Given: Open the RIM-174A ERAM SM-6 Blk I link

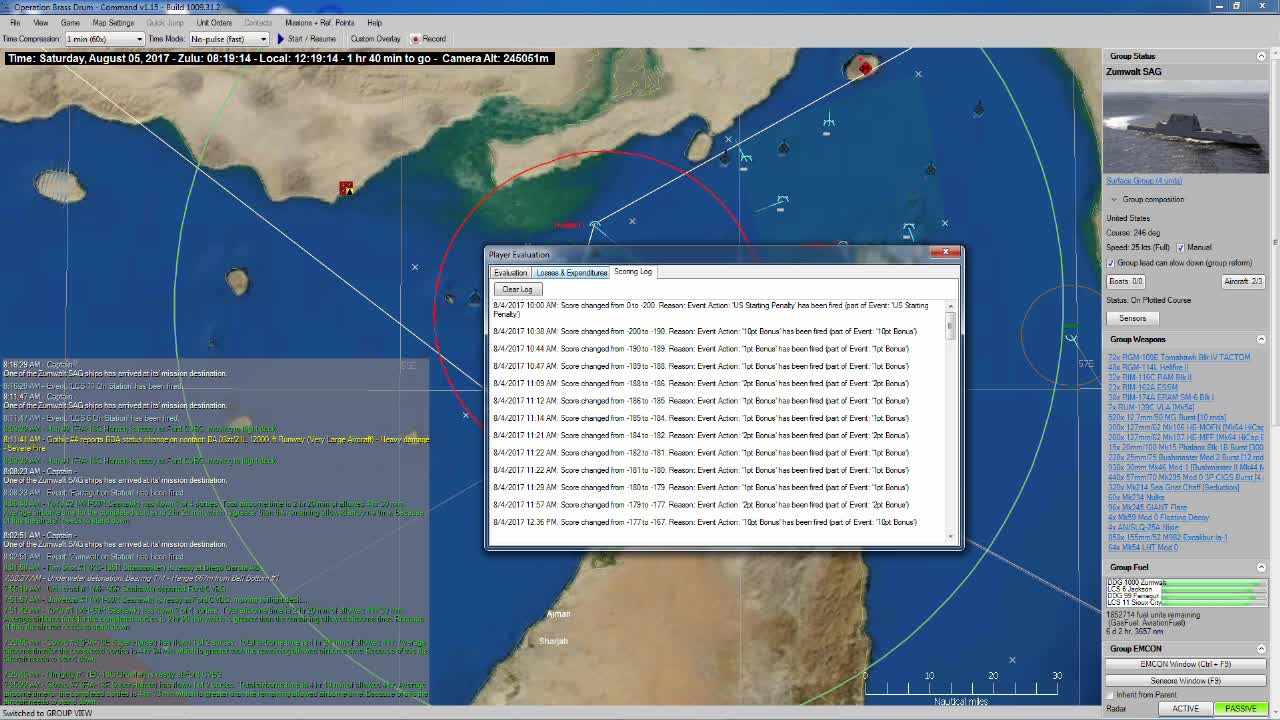Looking at the screenshot, I should (1160, 397).
